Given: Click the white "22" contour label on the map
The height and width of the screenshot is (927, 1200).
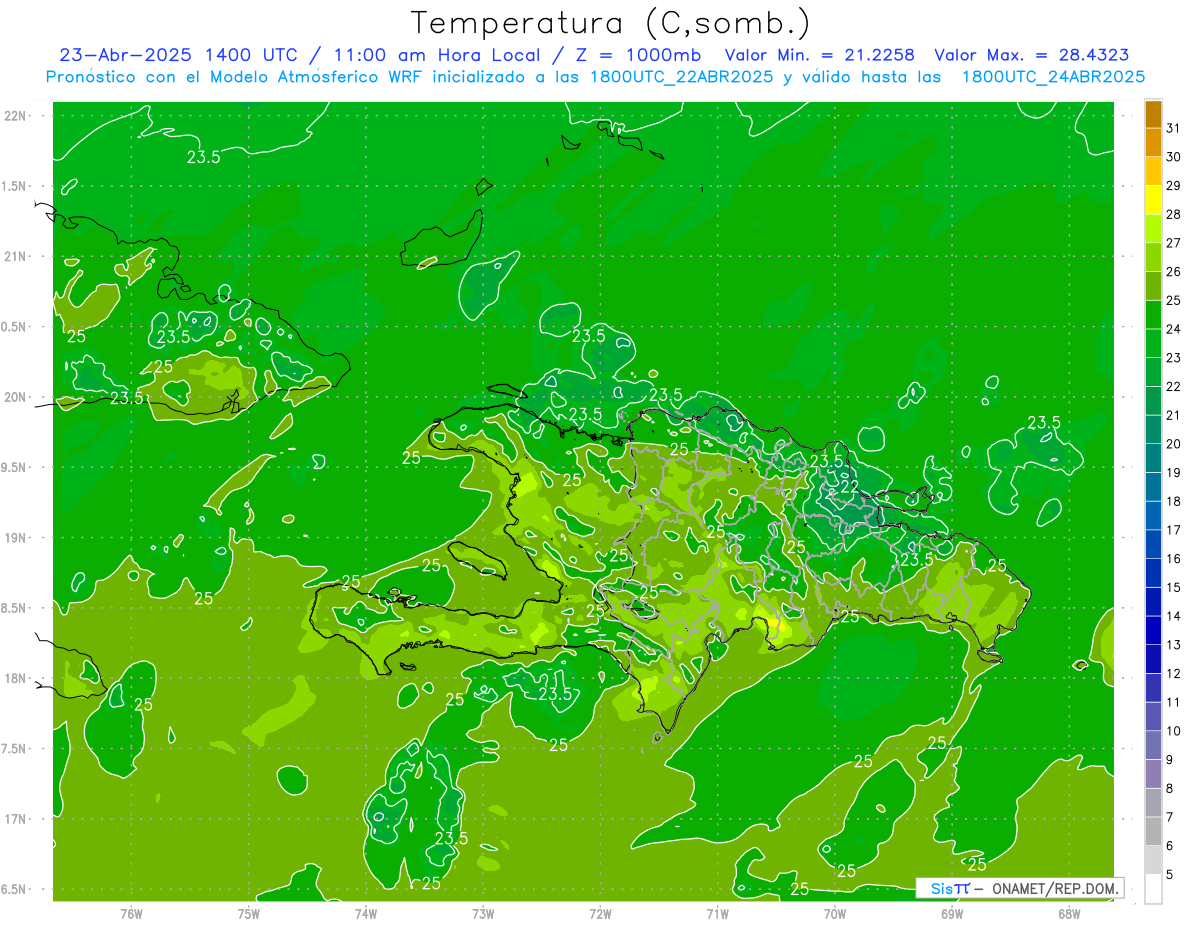Looking at the screenshot, I should (x=848, y=487).
